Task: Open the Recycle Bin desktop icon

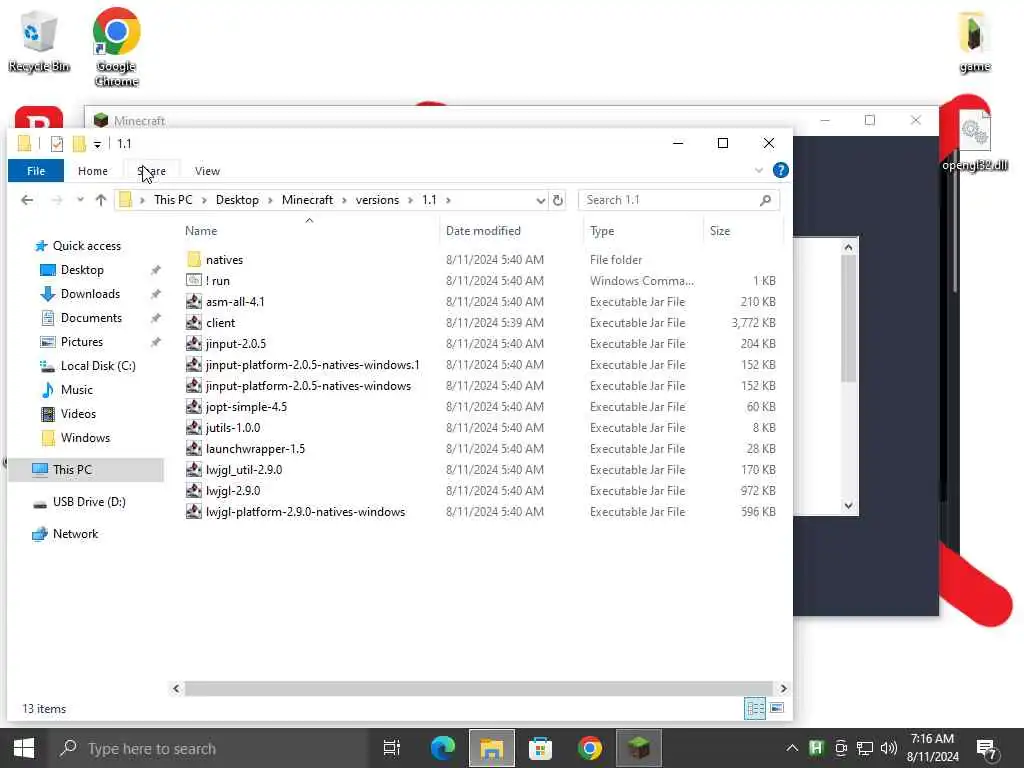Action: coord(39,41)
